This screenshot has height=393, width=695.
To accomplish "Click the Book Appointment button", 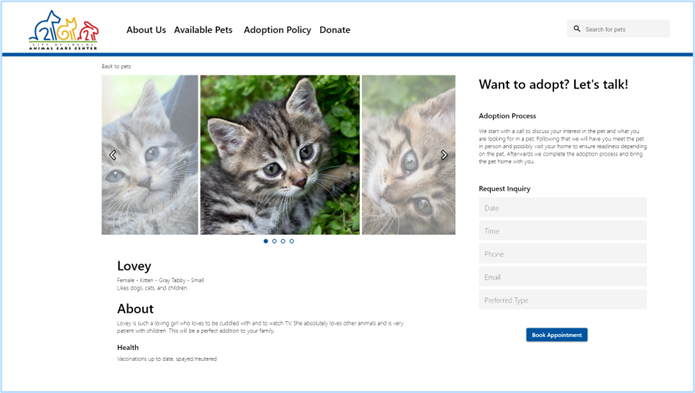I will [557, 335].
